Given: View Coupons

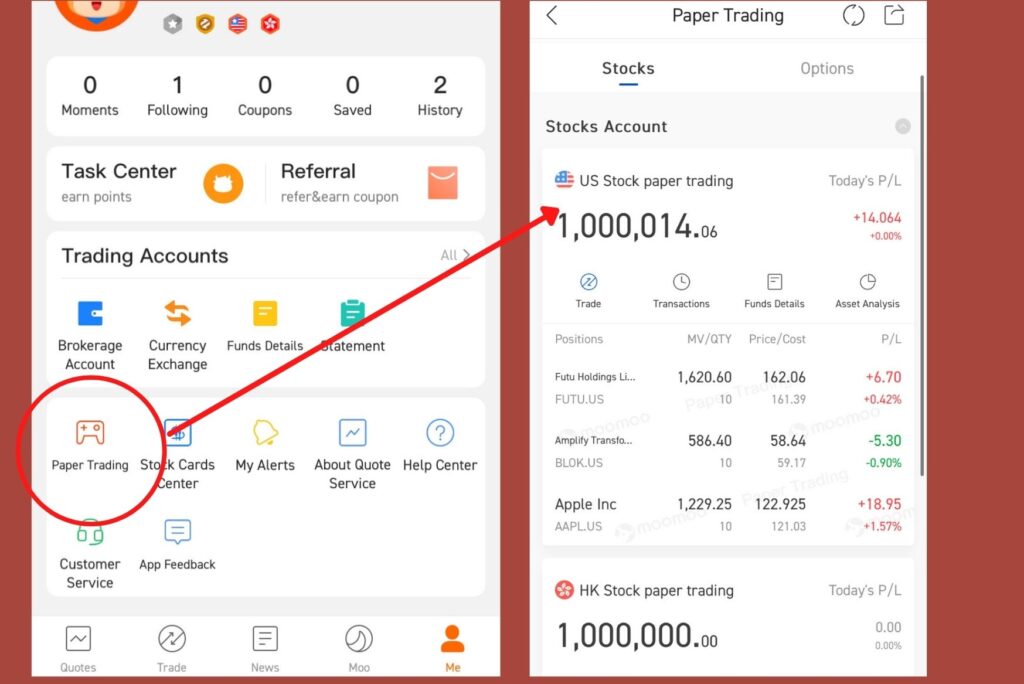Looking at the screenshot, I should point(265,95).
